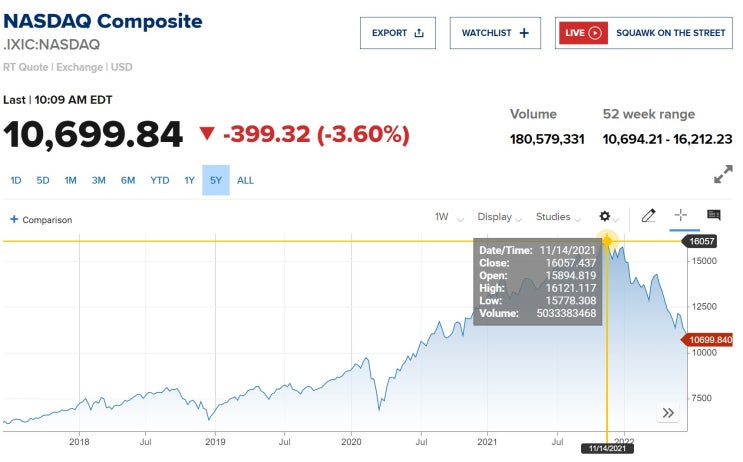Open the Display dropdown

[500, 217]
